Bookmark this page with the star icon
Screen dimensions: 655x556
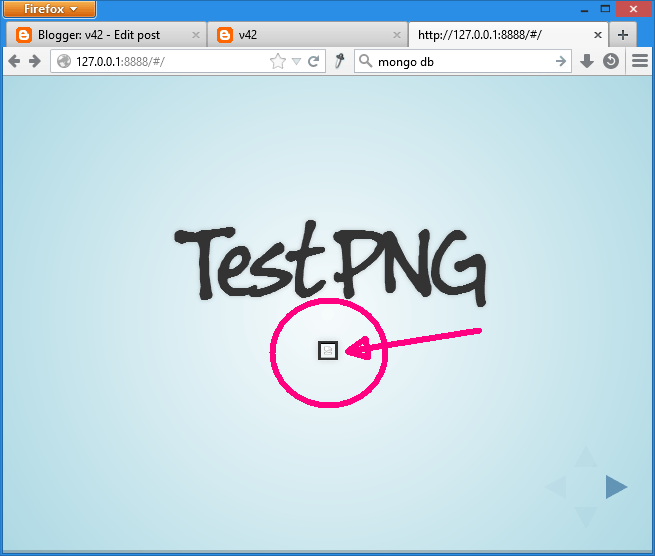click(278, 62)
